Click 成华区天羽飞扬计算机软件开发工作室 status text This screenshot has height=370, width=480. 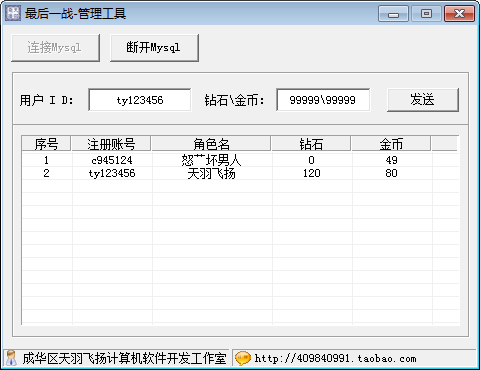coord(124,359)
